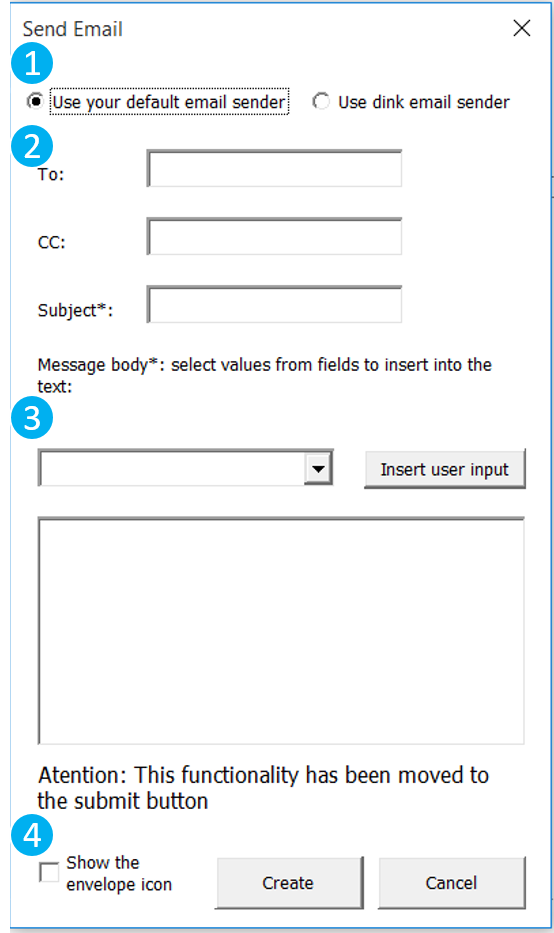Click the Send Email title text
This screenshot has height=933, width=554.
point(73,29)
